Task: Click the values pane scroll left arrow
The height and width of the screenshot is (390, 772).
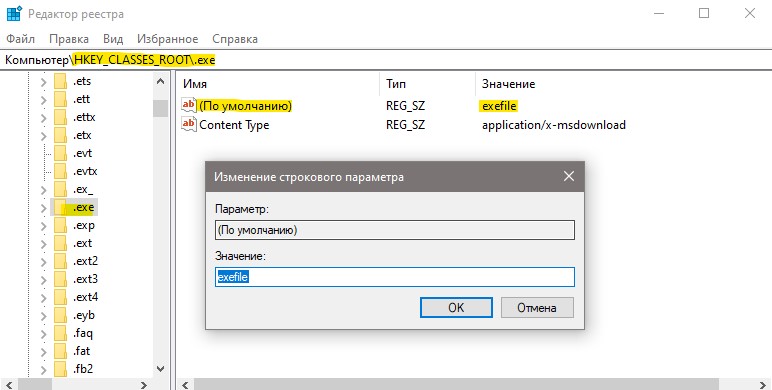Action: point(186,385)
